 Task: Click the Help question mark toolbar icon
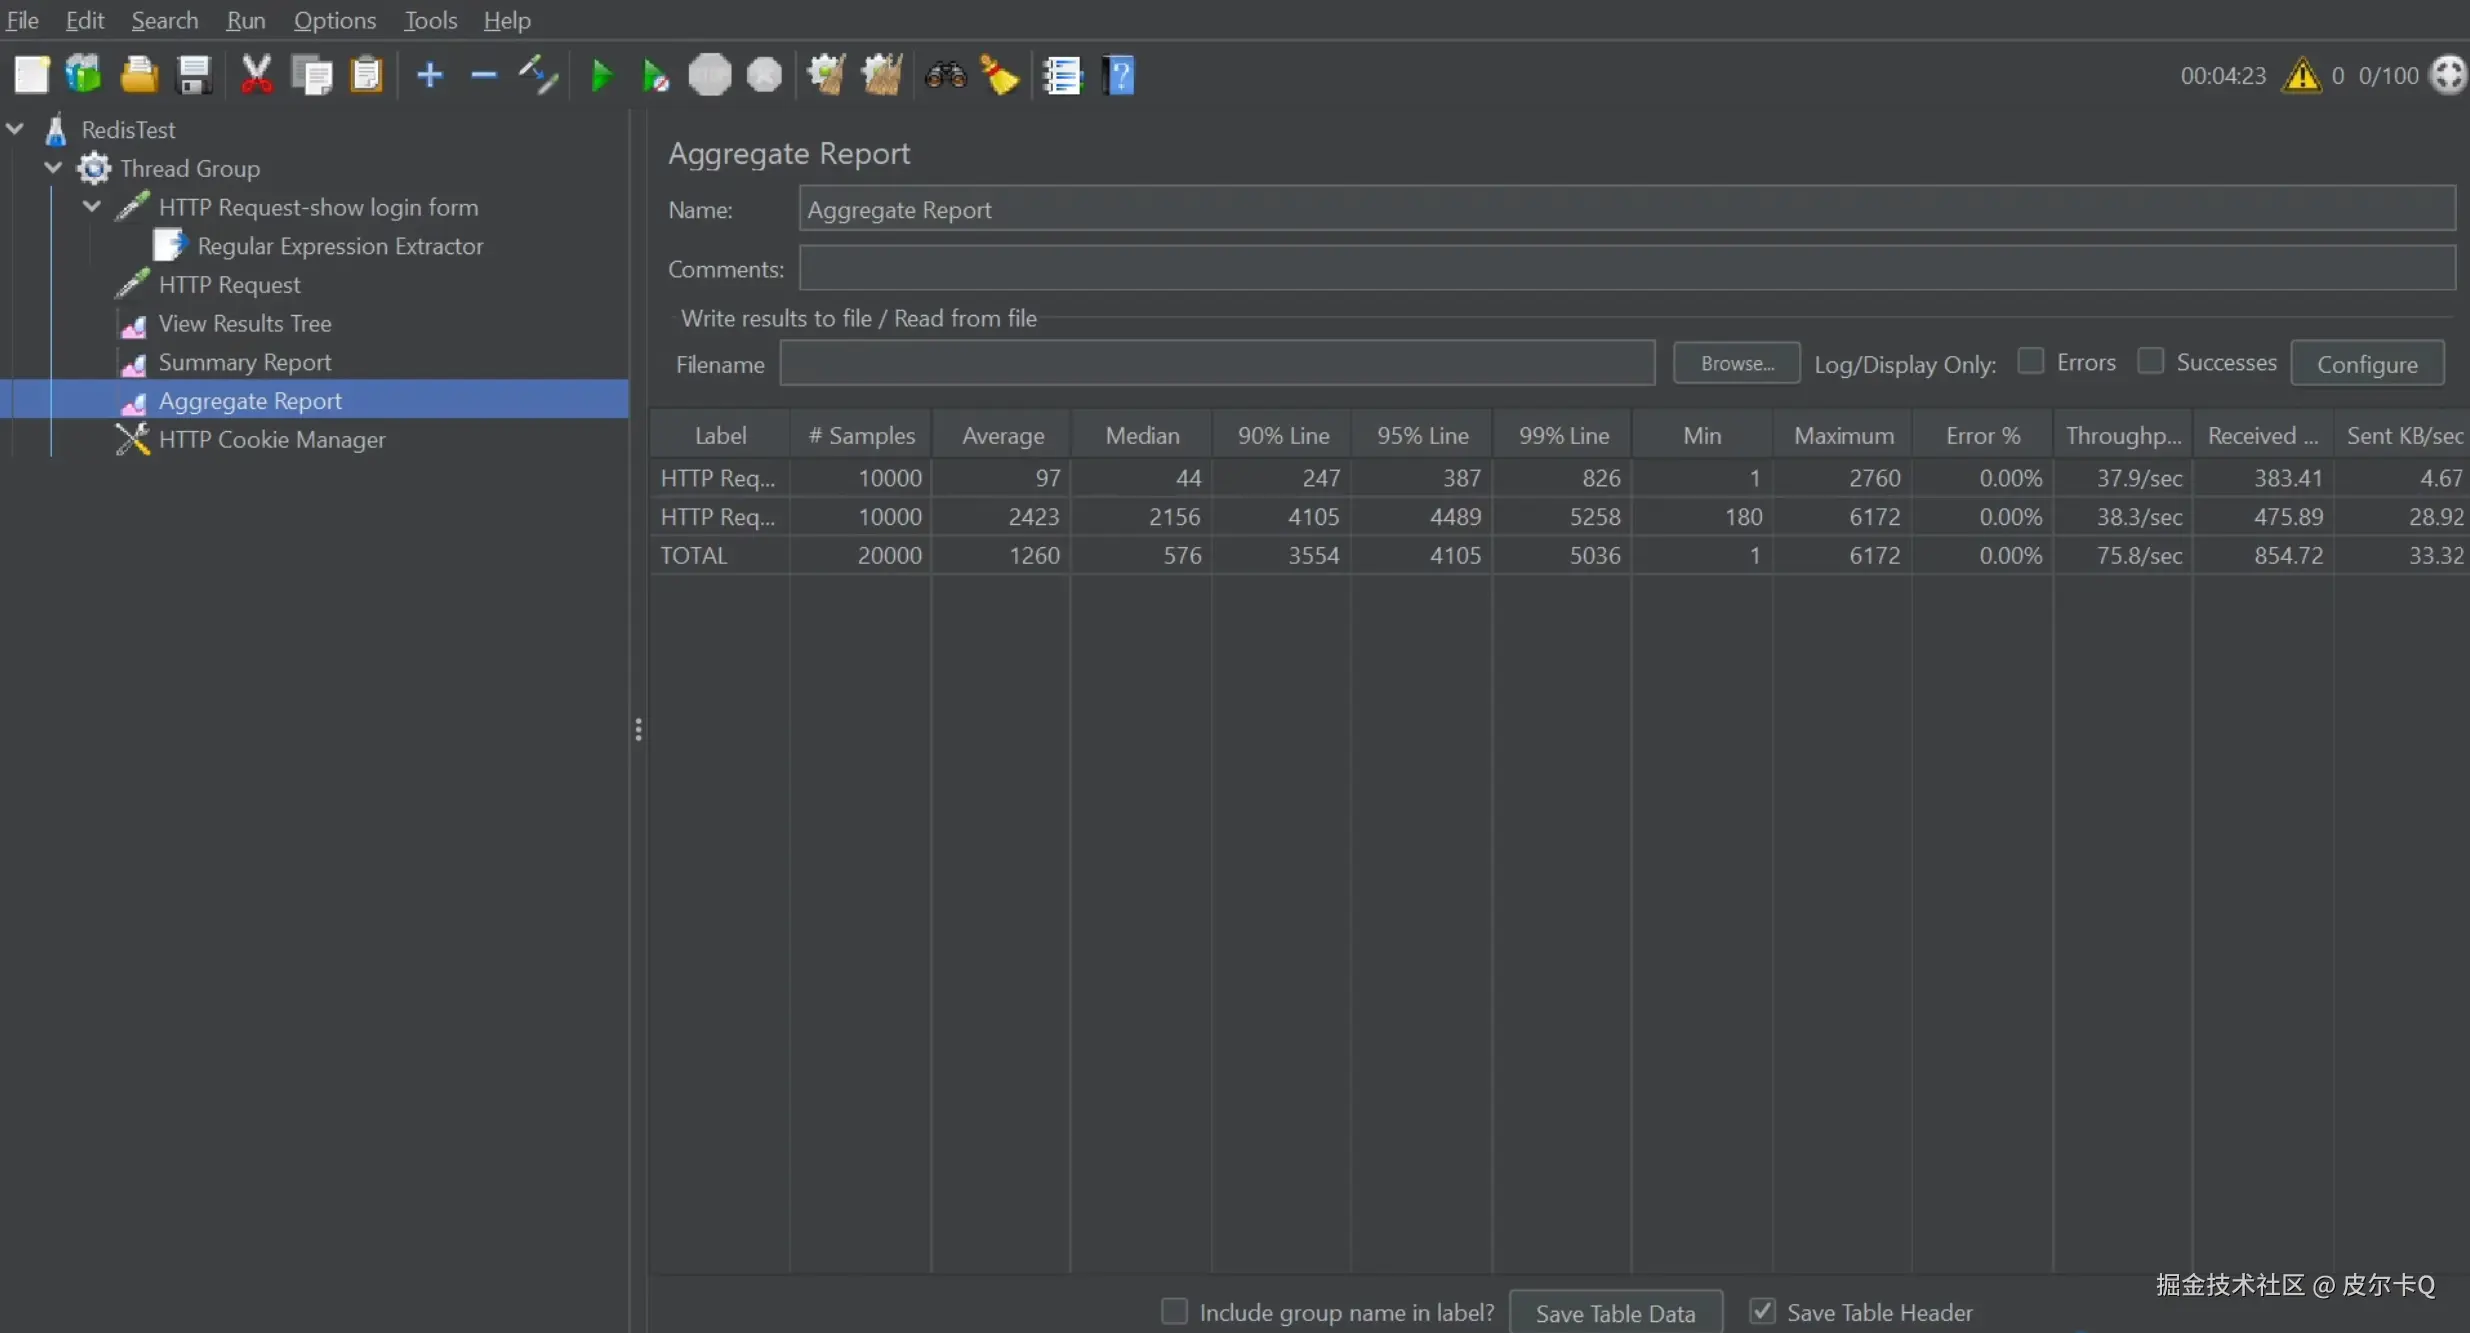1119,75
